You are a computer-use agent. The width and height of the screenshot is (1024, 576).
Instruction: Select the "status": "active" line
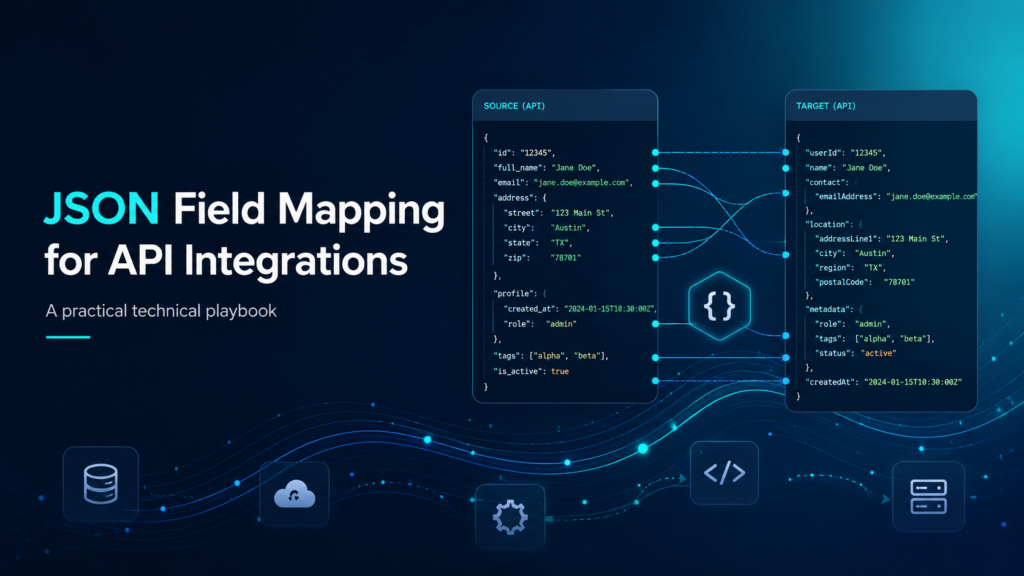pos(856,353)
